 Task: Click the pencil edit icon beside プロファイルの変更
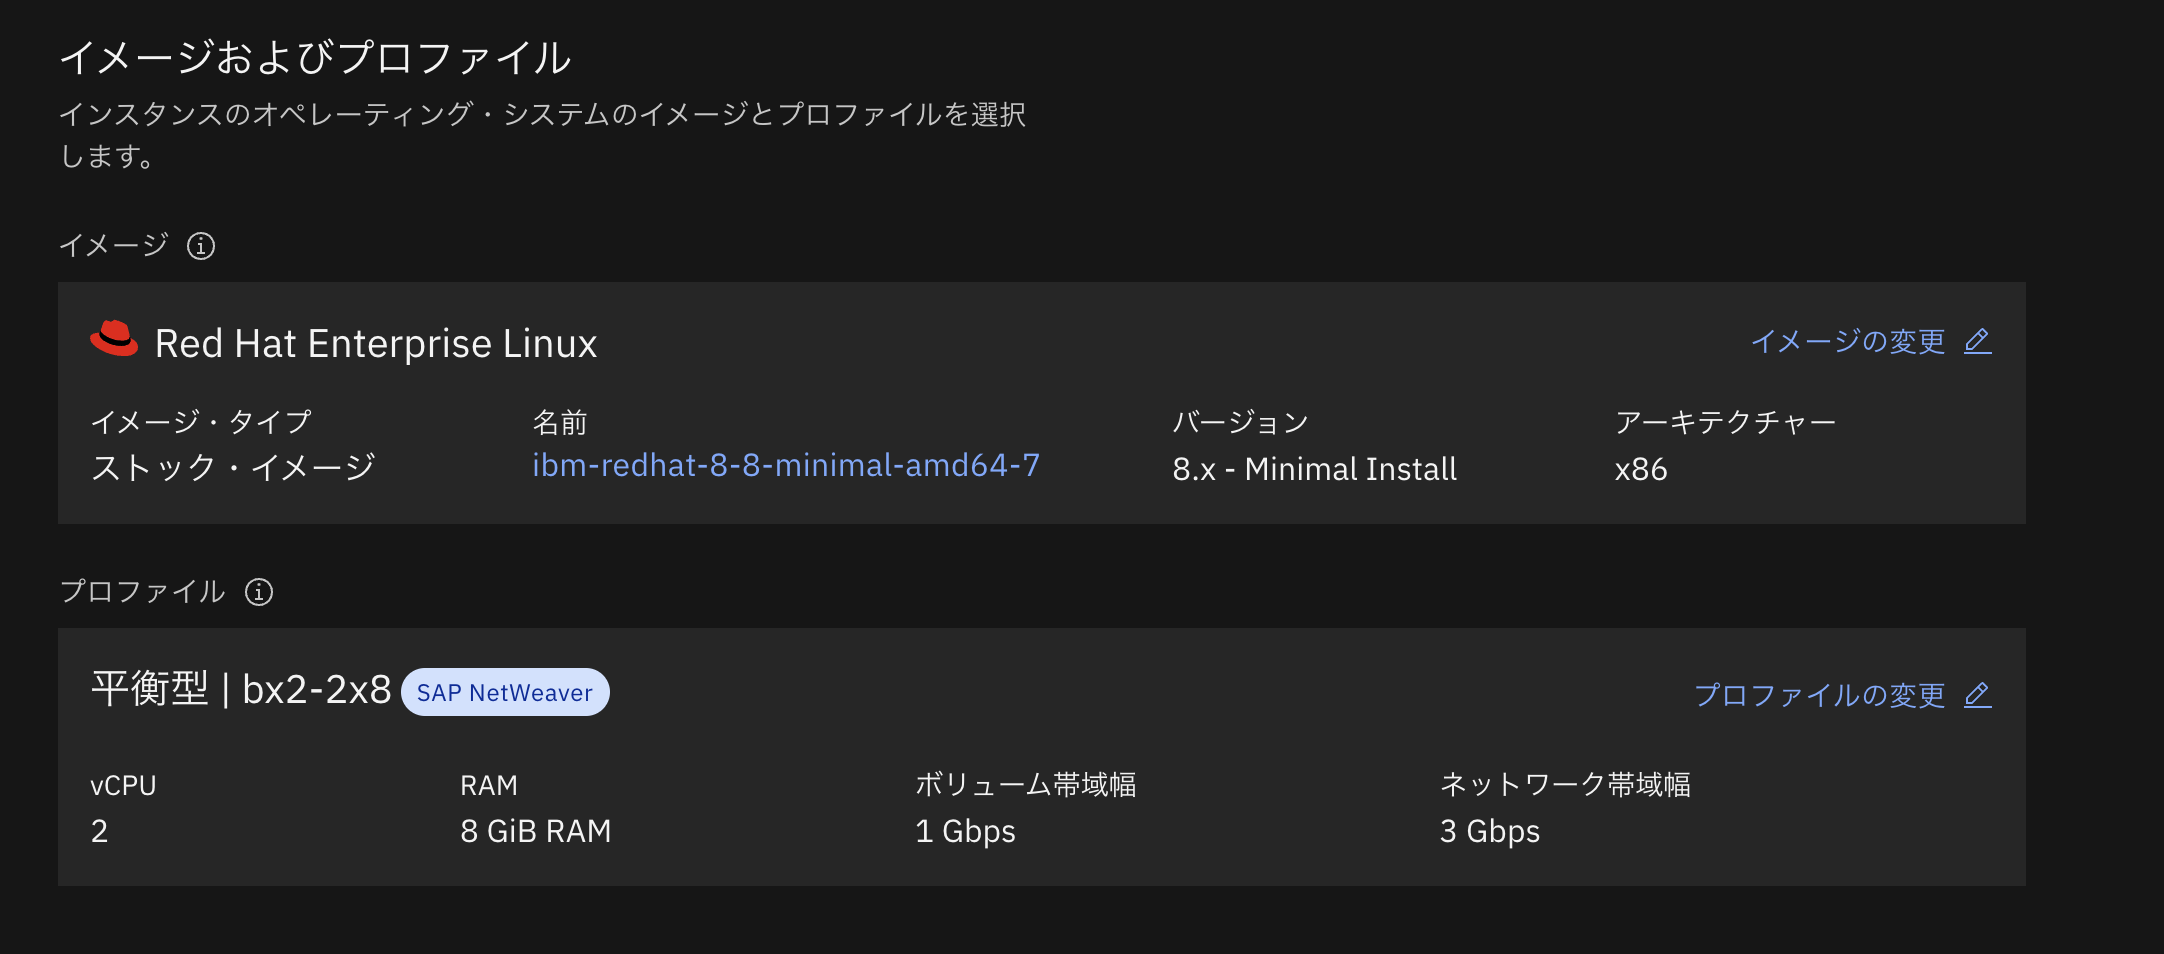(1979, 694)
